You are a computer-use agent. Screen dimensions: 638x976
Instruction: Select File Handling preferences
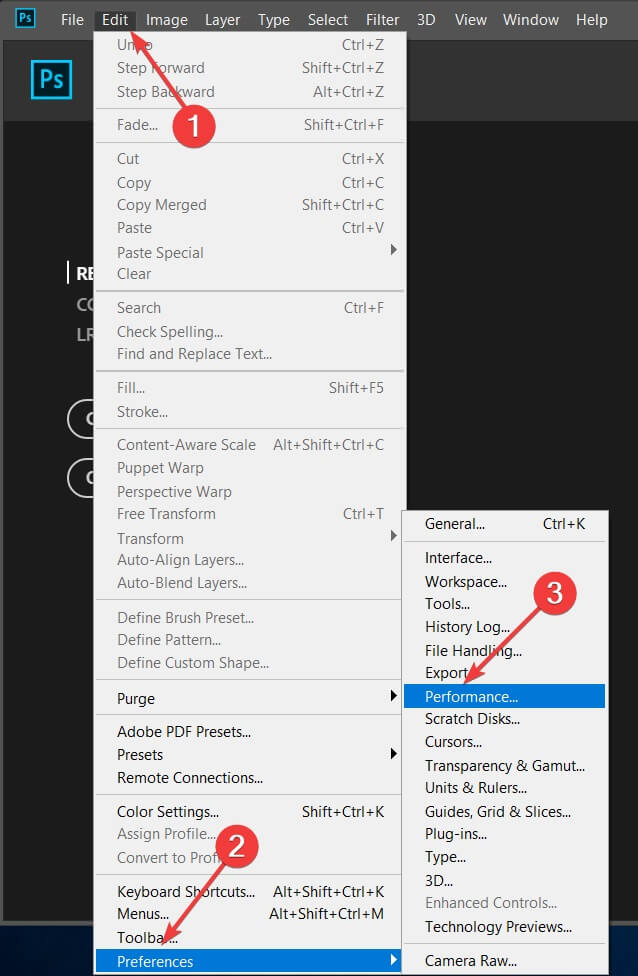pos(505,650)
